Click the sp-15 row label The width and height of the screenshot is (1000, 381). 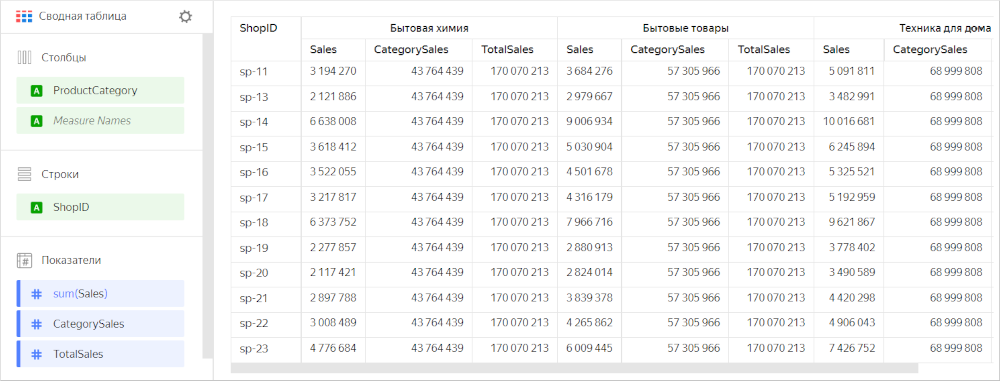(253, 147)
